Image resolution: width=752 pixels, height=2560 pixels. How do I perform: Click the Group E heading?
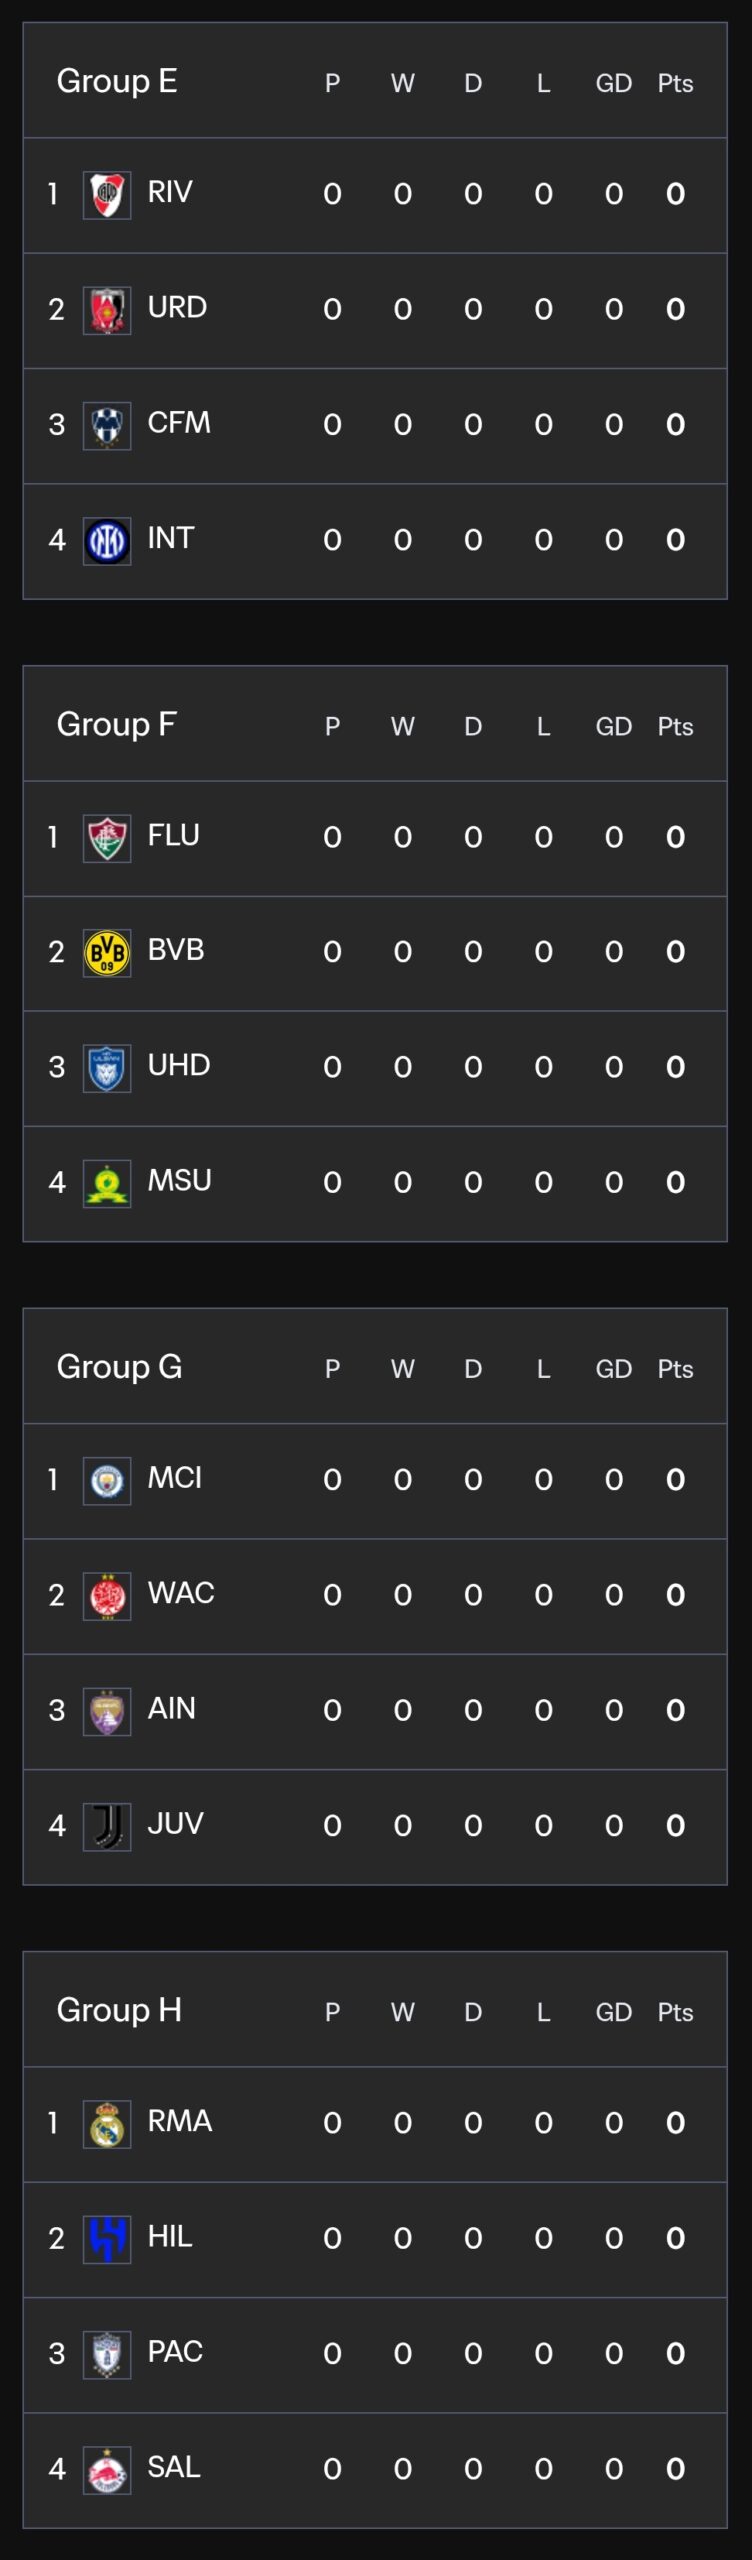[117, 81]
